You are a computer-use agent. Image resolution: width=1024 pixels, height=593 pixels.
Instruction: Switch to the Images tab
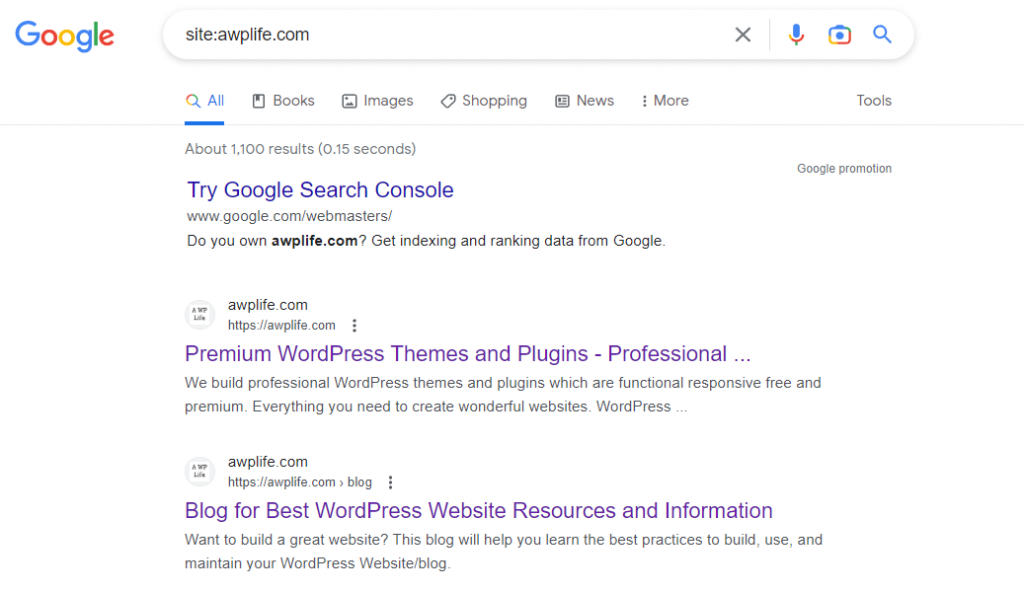[377, 101]
